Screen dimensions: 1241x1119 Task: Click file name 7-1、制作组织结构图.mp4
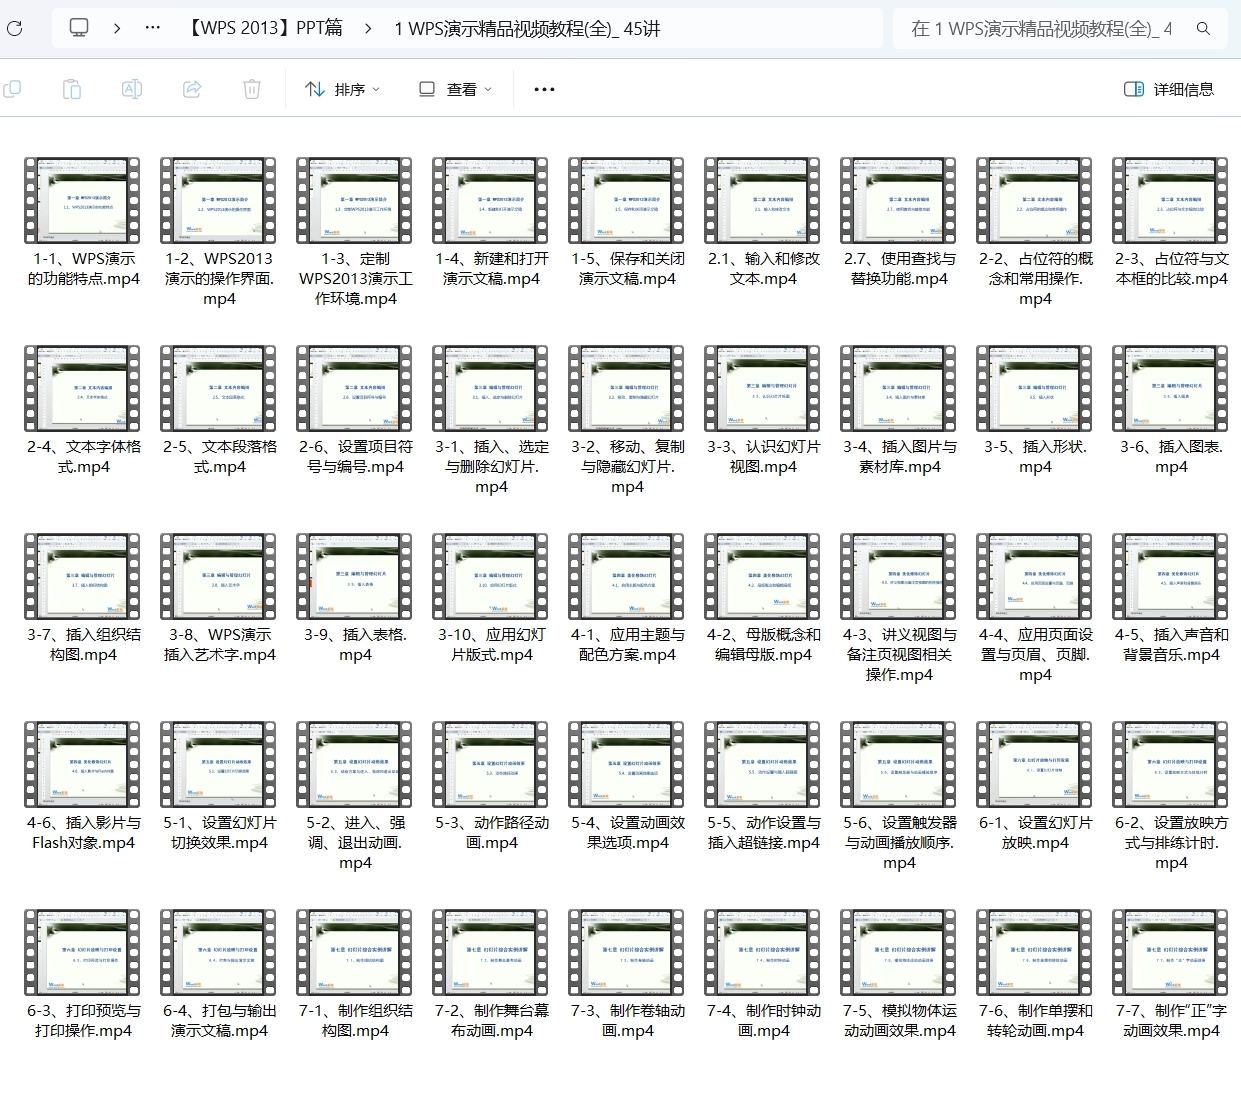click(355, 1020)
